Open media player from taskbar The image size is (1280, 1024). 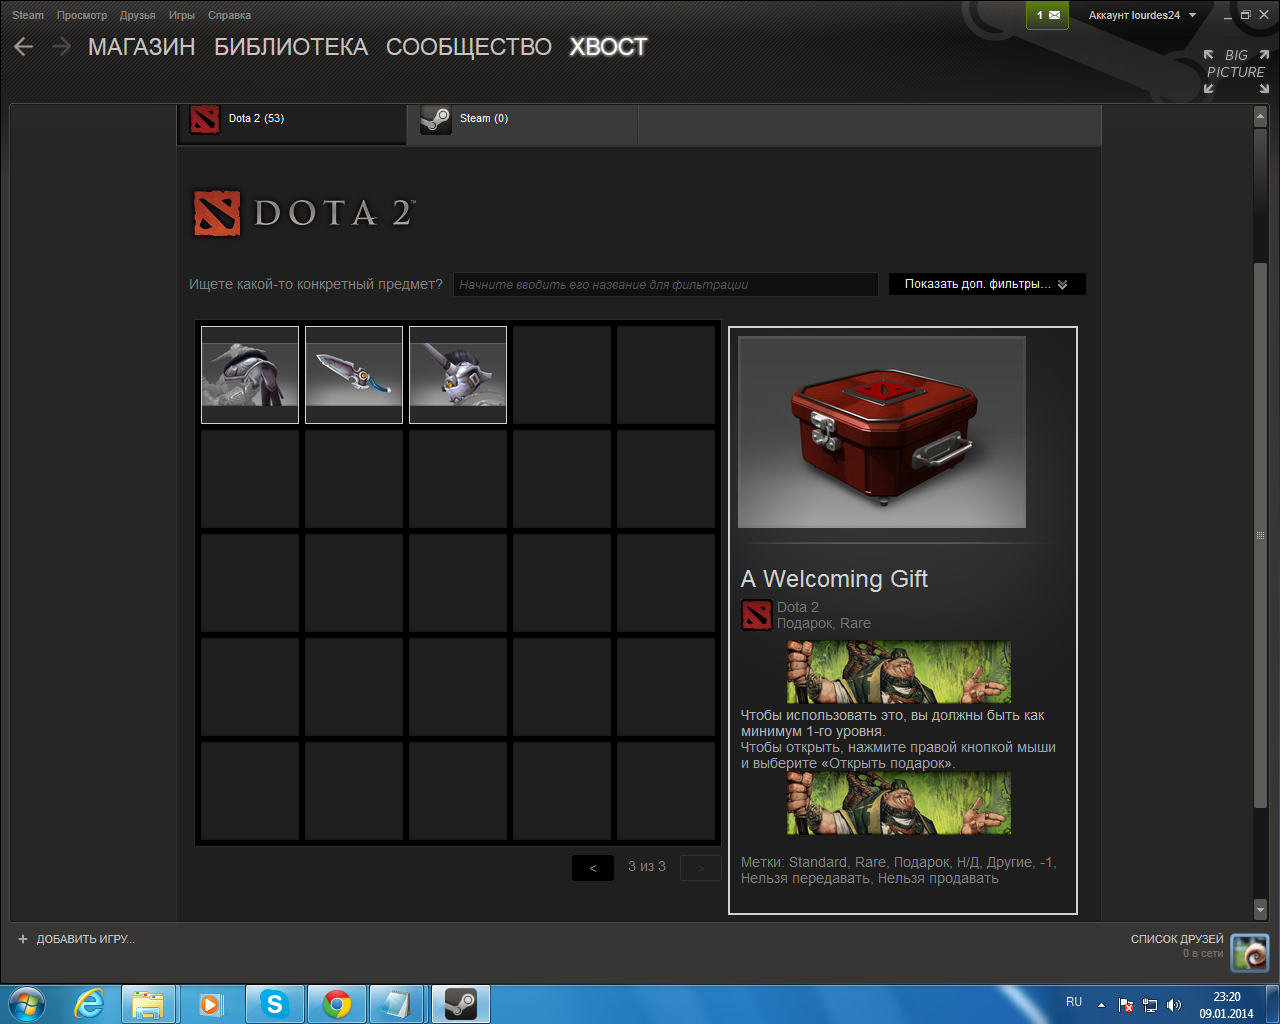[211, 1004]
